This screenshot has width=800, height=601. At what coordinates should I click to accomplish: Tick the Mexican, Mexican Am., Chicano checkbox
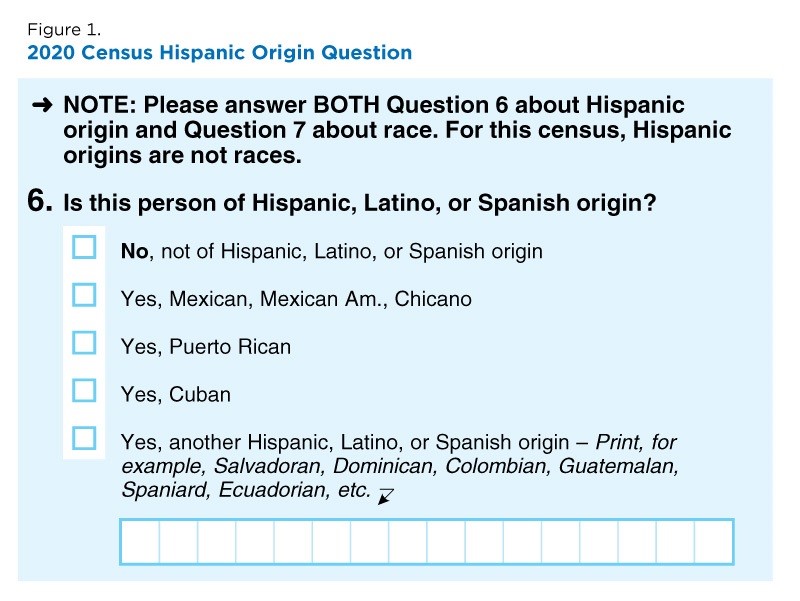pyautogui.click(x=84, y=295)
